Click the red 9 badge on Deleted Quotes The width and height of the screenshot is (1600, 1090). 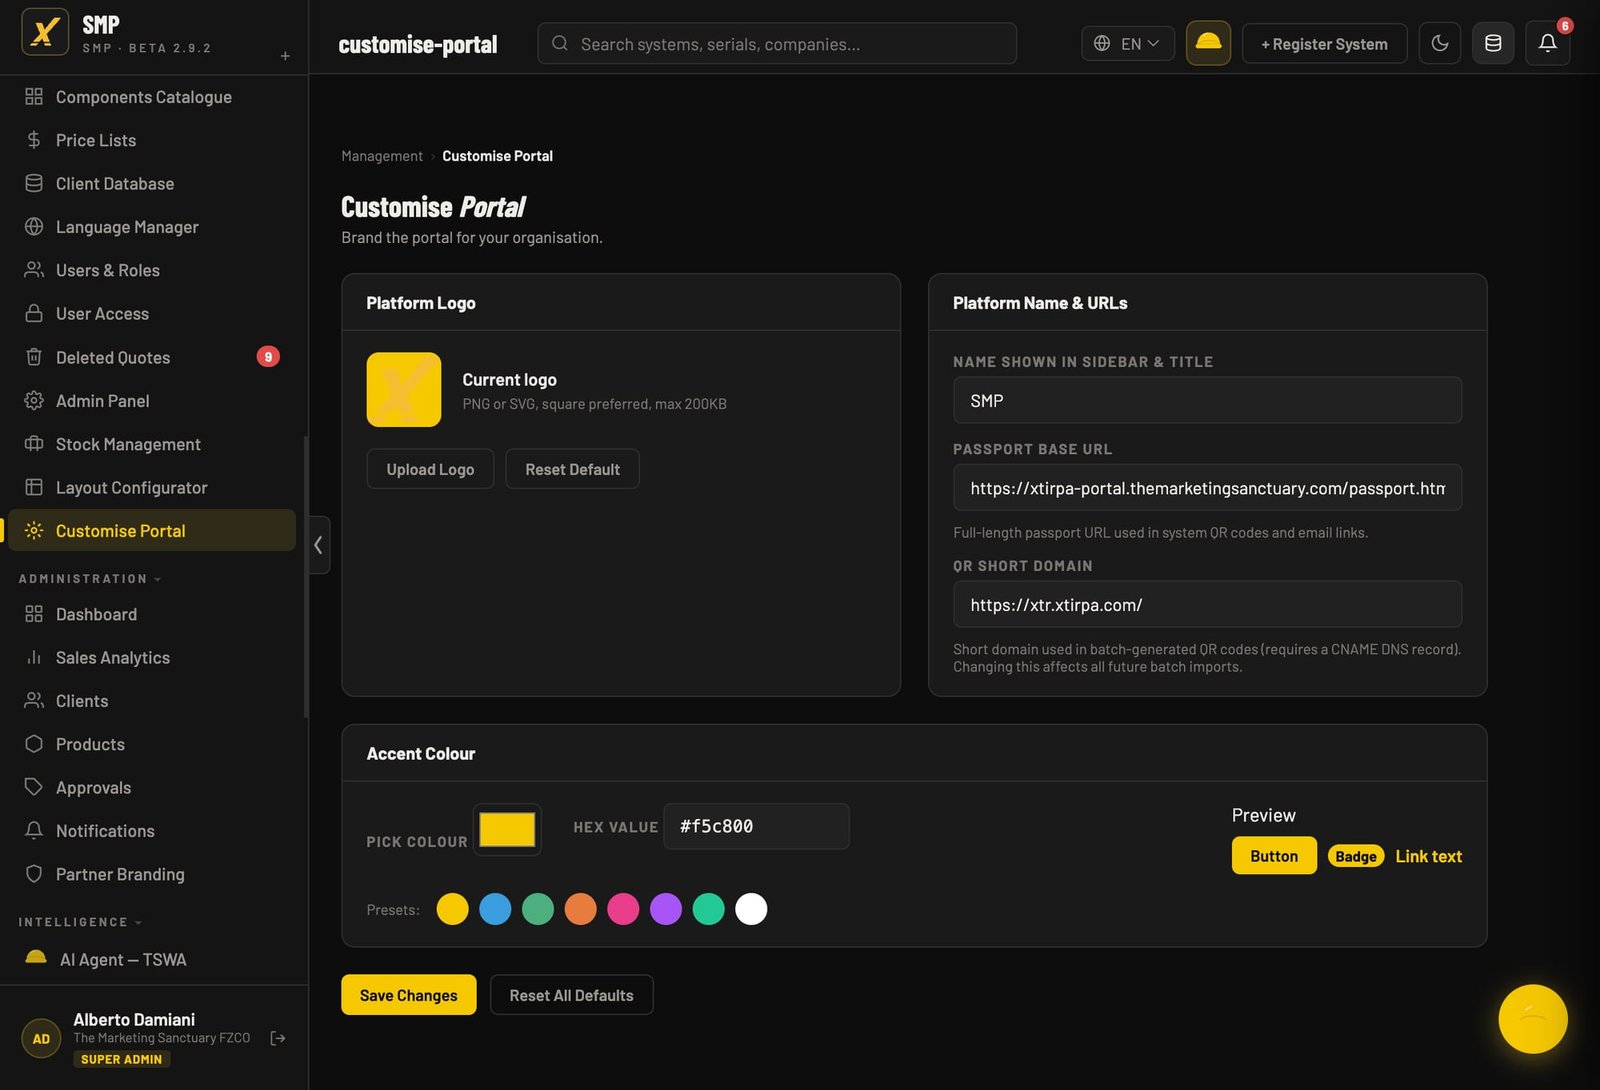[x=268, y=357]
